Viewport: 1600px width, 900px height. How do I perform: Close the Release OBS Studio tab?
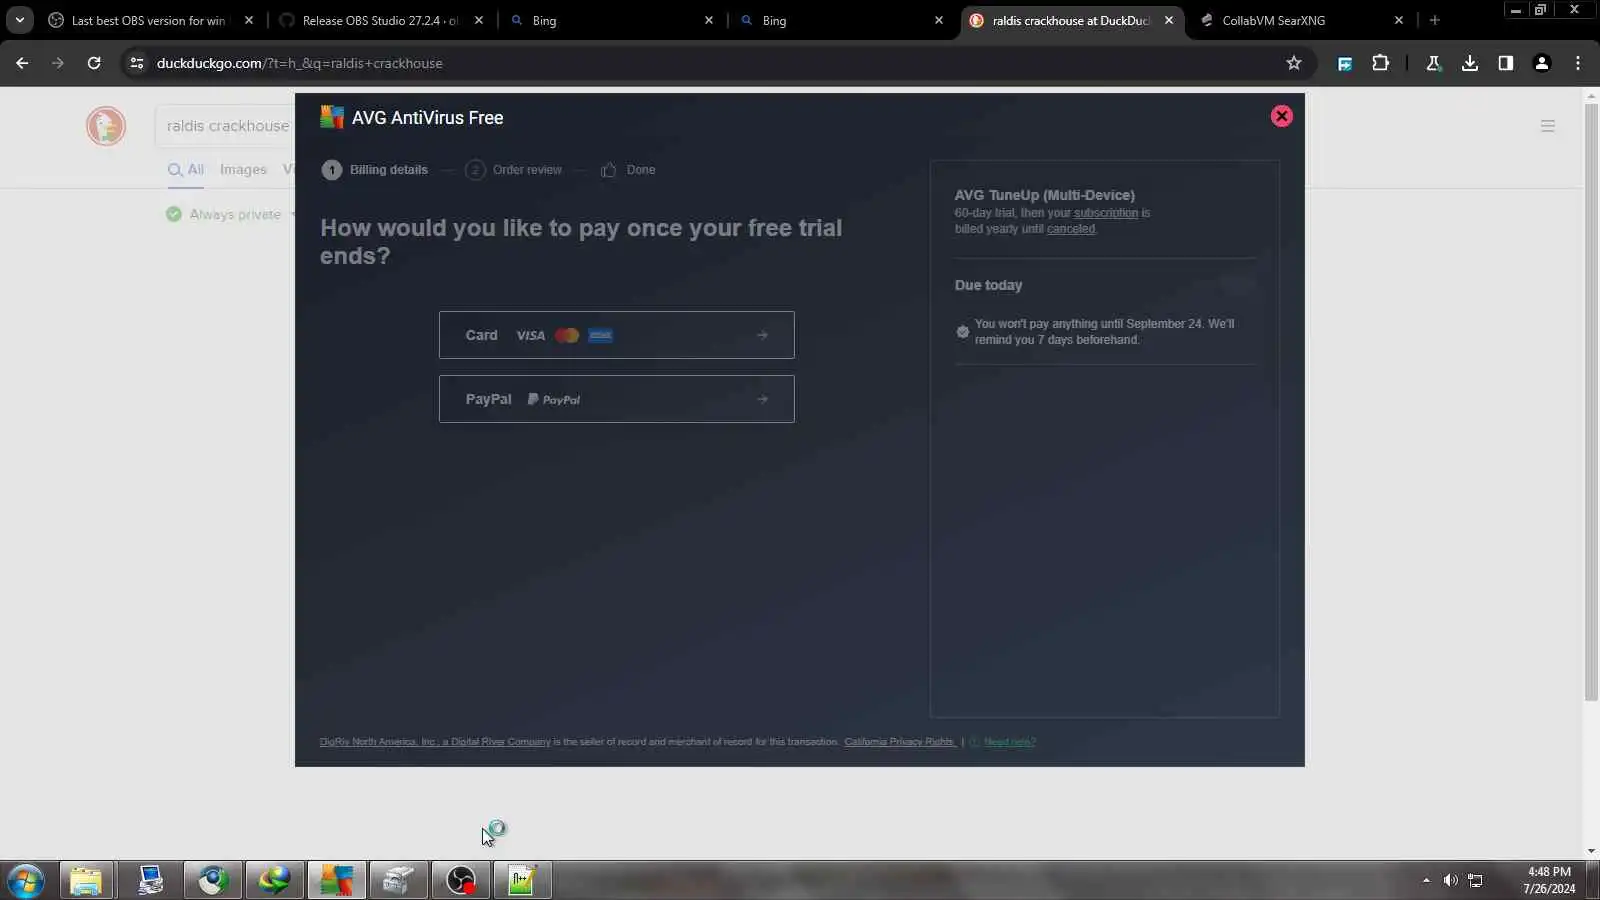[479, 20]
